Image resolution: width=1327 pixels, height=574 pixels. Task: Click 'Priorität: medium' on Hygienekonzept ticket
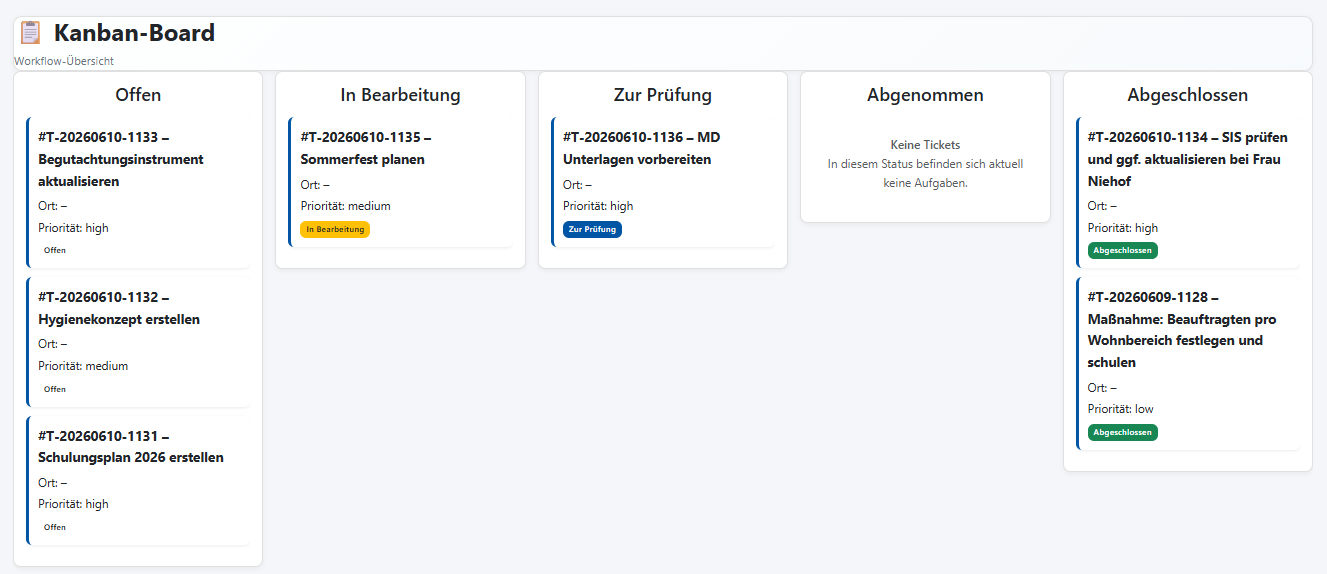click(83, 366)
